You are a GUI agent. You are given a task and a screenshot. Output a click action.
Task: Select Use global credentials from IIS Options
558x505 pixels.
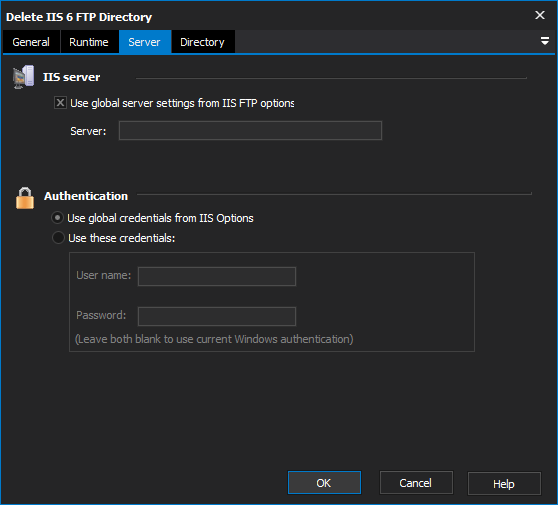point(57,217)
